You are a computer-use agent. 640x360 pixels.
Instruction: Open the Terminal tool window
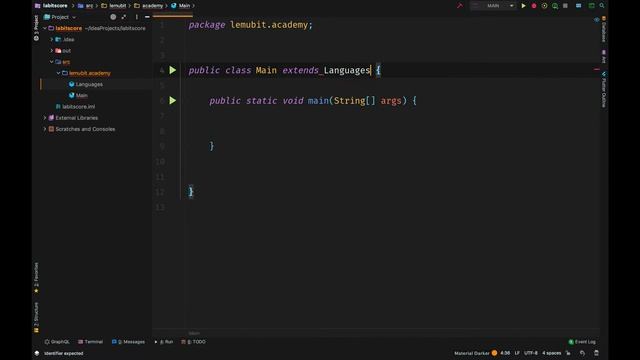click(91, 342)
